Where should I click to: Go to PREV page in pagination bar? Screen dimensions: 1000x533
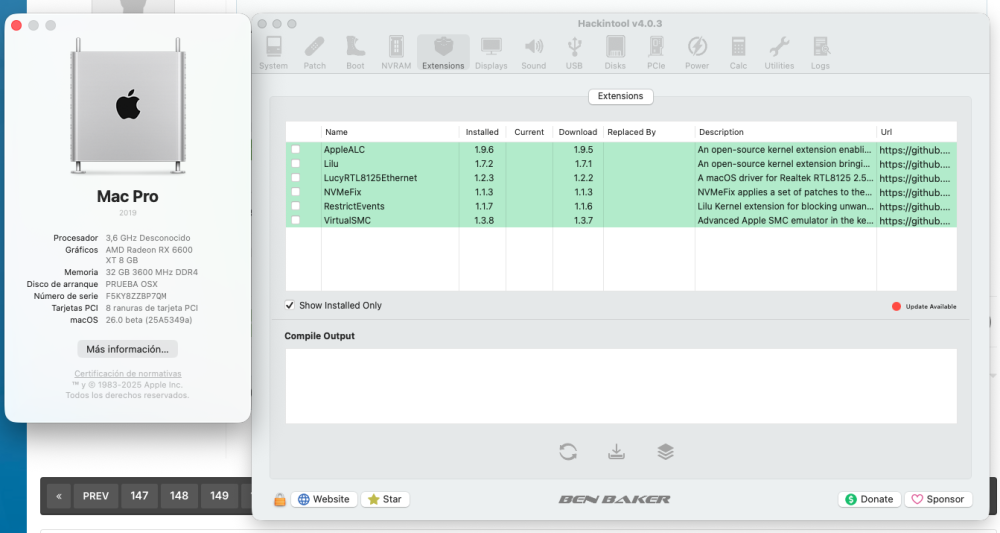(96, 496)
